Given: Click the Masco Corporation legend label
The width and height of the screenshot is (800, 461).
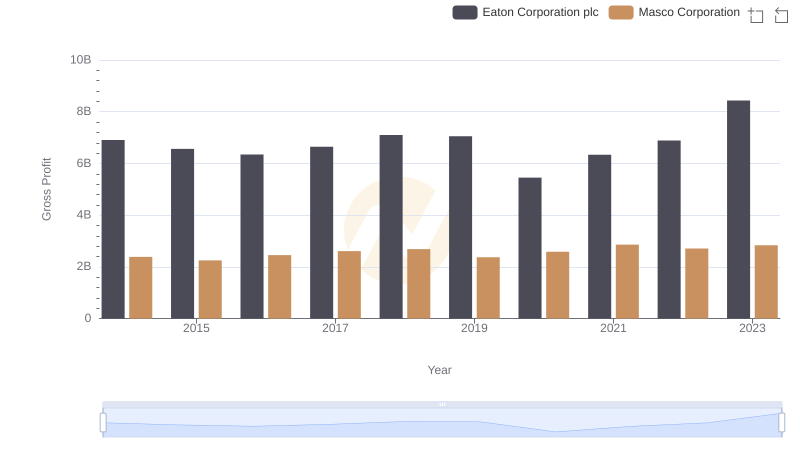Looking at the screenshot, I should pyautogui.click(x=689, y=12).
